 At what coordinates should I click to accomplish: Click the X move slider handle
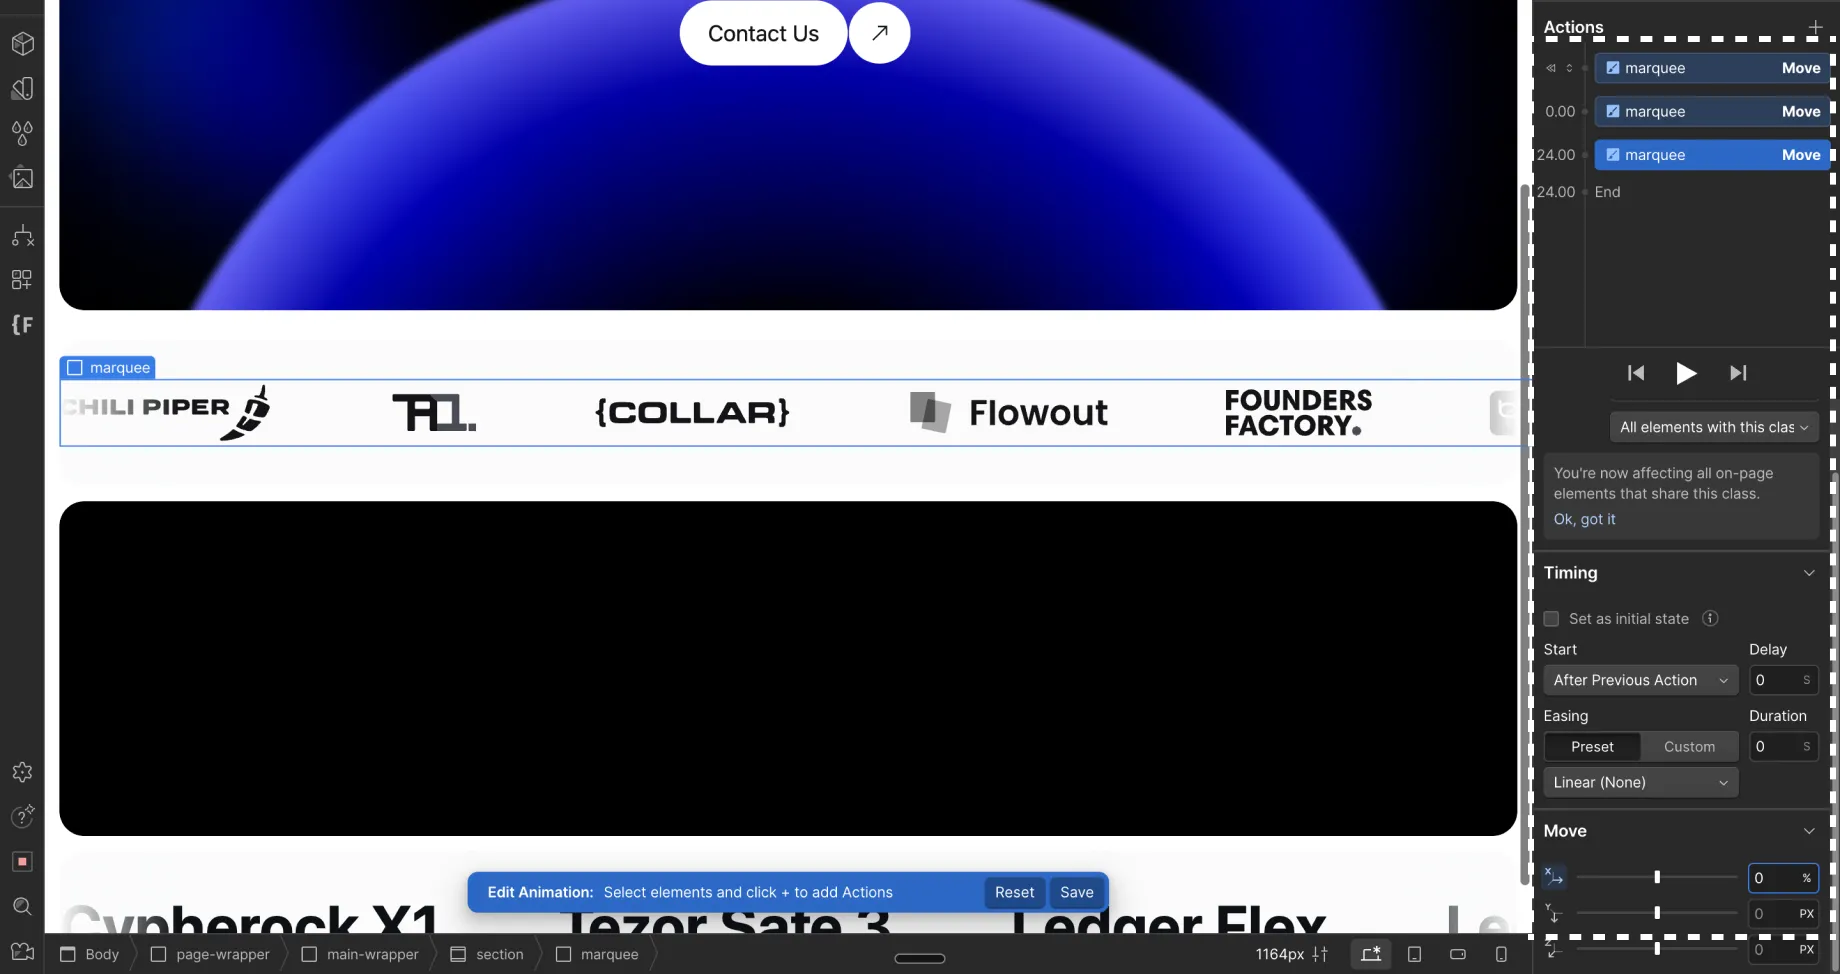[x=1657, y=877]
